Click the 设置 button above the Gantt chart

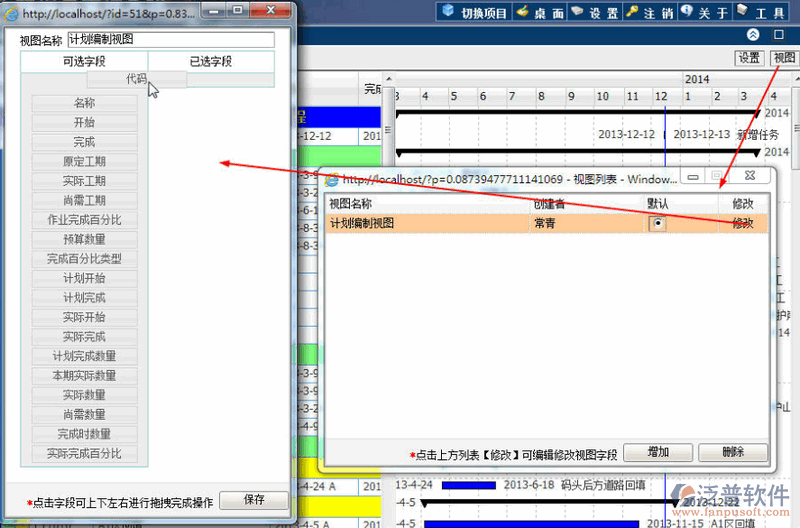(749, 58)
